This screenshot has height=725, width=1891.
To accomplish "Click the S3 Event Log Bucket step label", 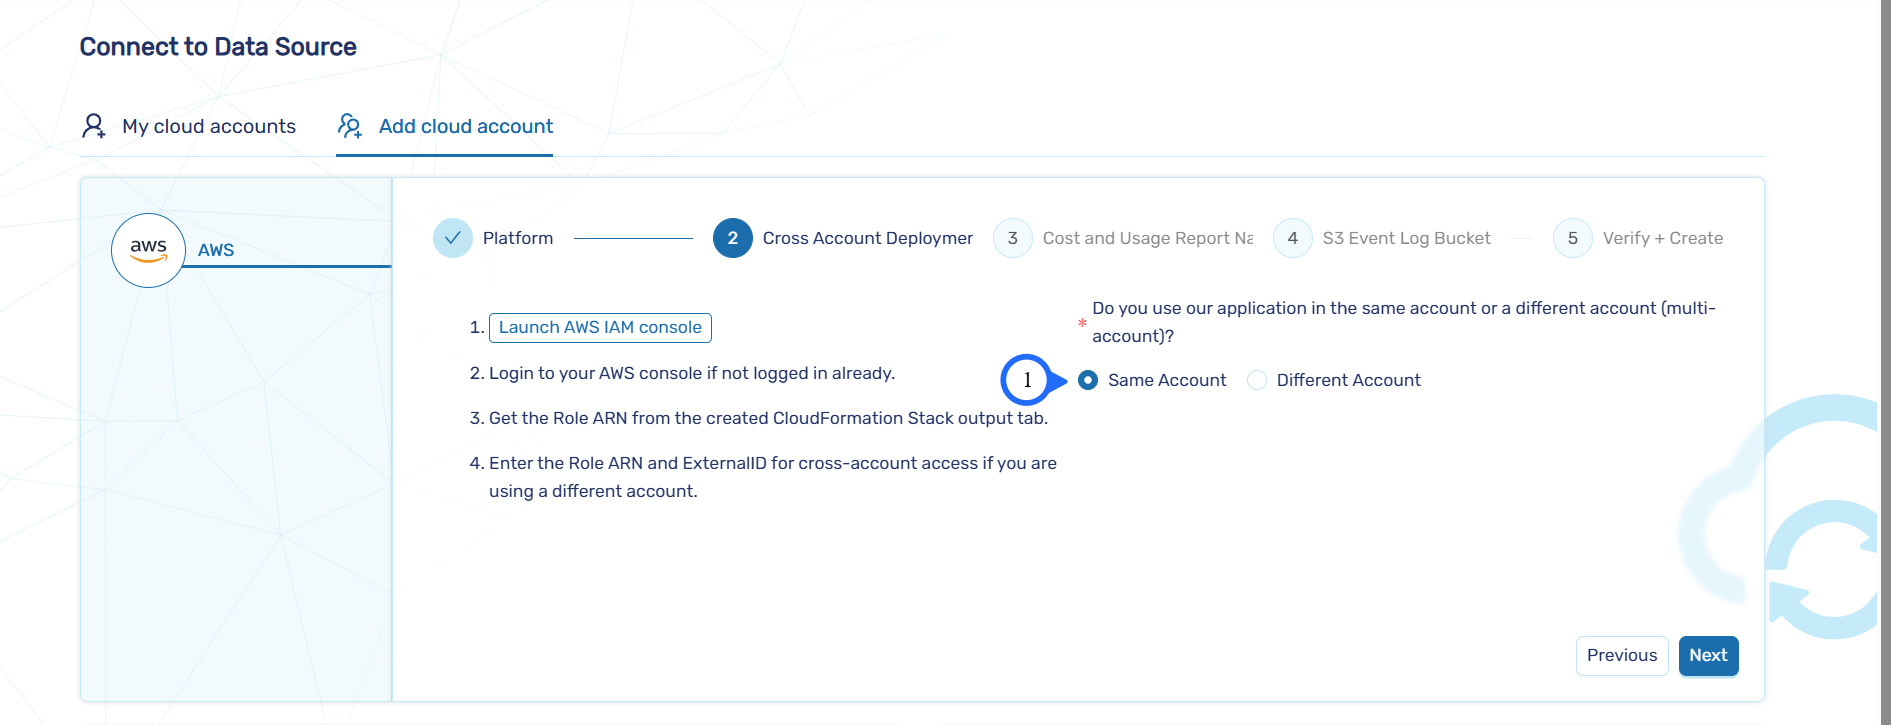I will tap(1406, 238).
